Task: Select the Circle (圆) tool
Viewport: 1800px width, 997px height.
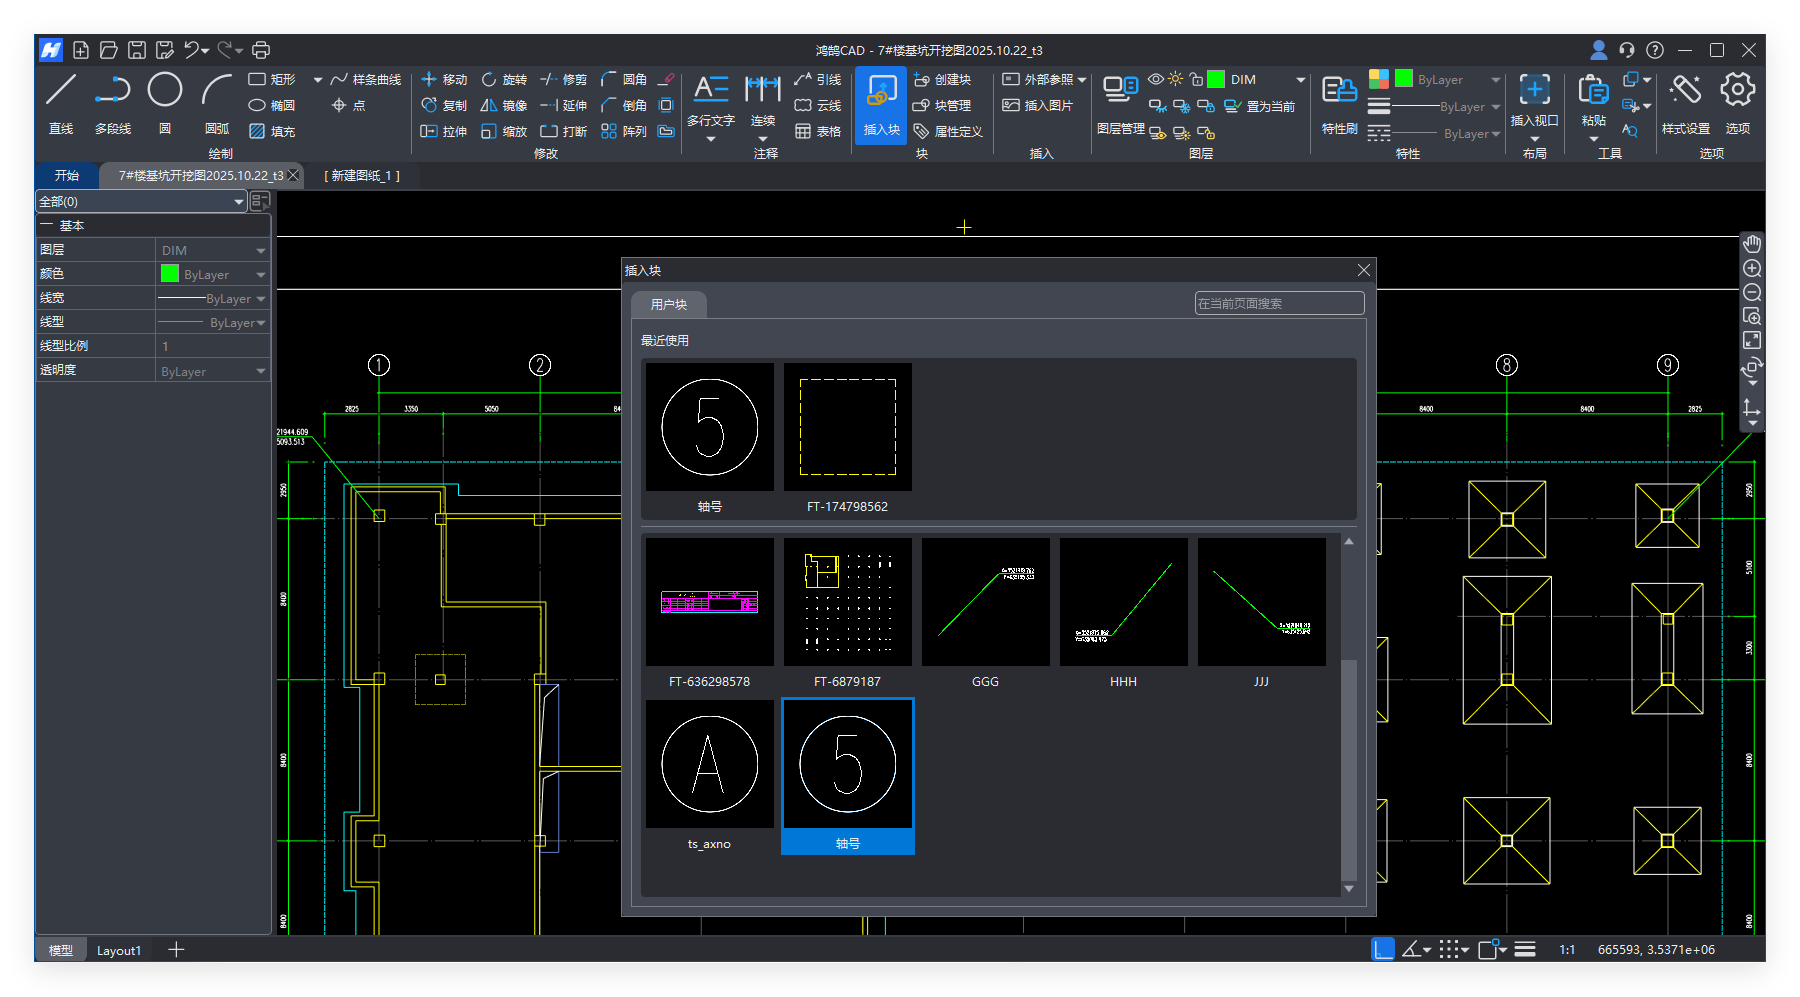Action: click(x=165, y=91)
